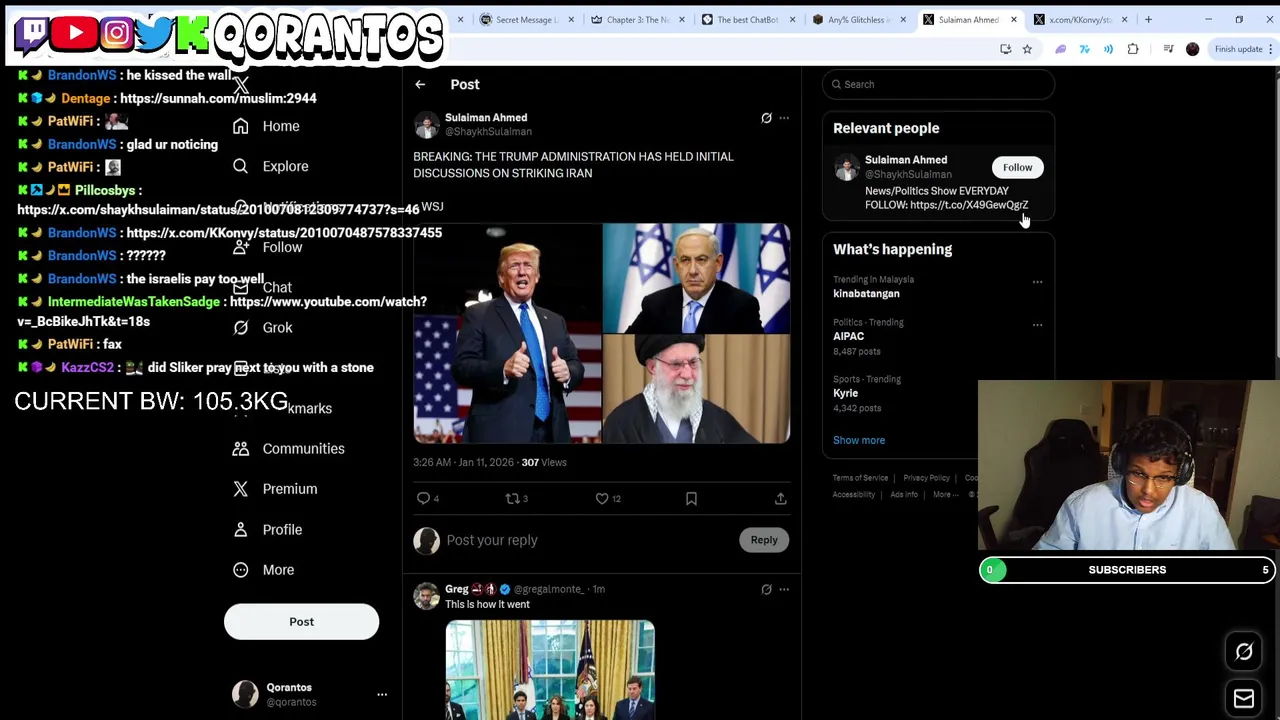This screenshot has height=720, width=1280.
Task: Open the Chrome three-dot menu
Action: [x=1270, y=49]
